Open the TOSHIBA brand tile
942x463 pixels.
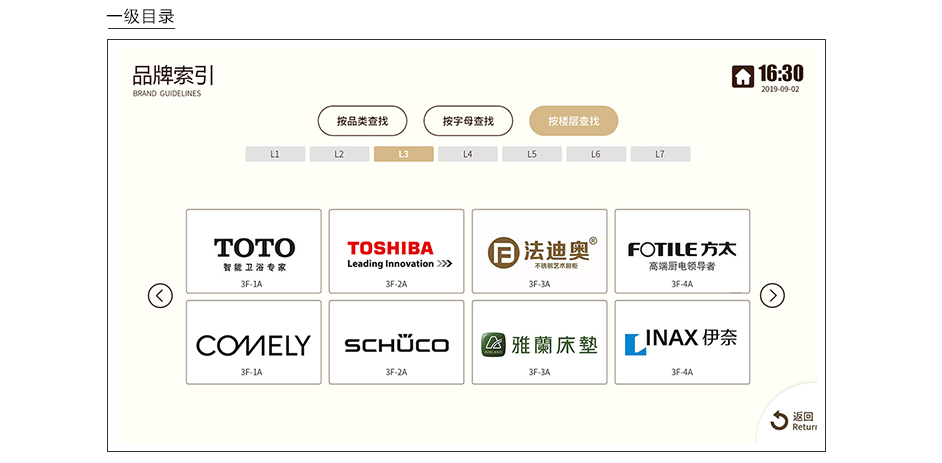click(396, 251)
